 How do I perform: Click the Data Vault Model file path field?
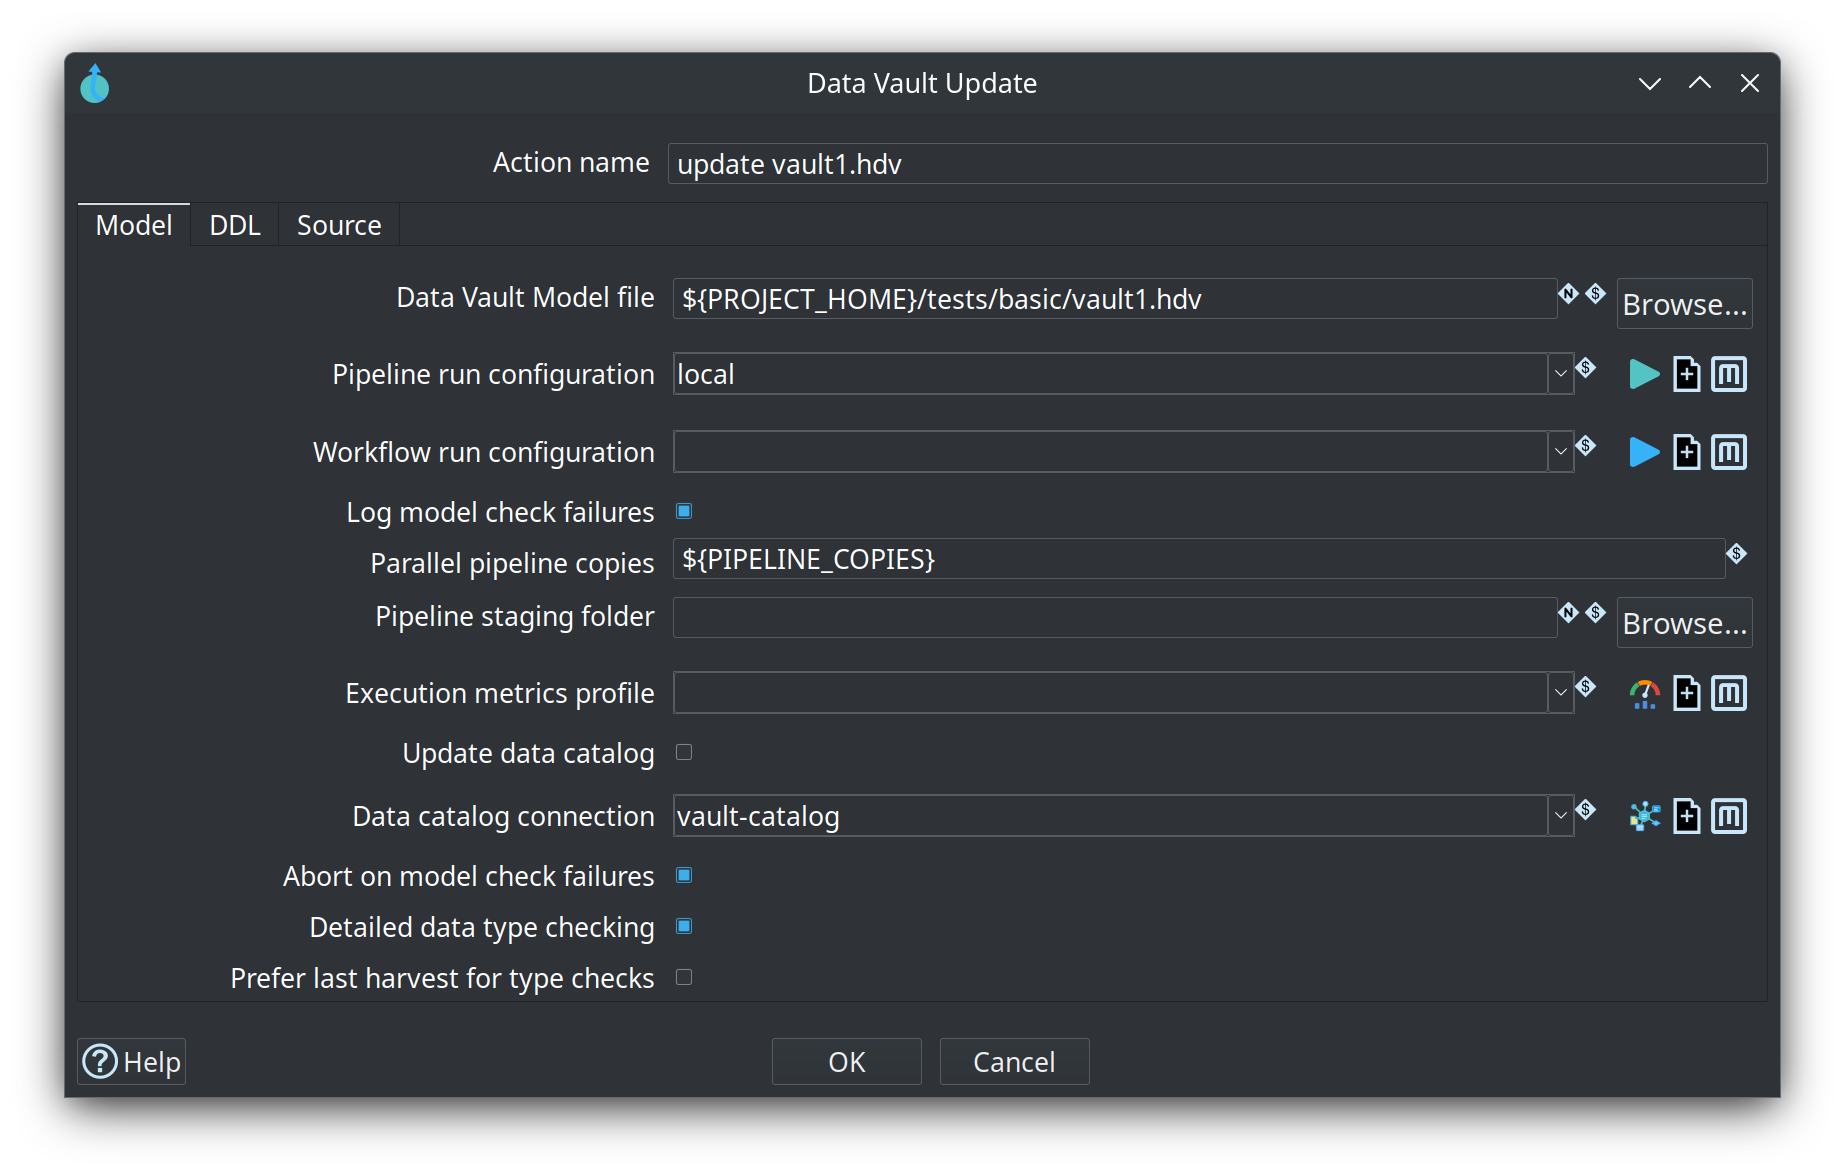point(1115,299)
